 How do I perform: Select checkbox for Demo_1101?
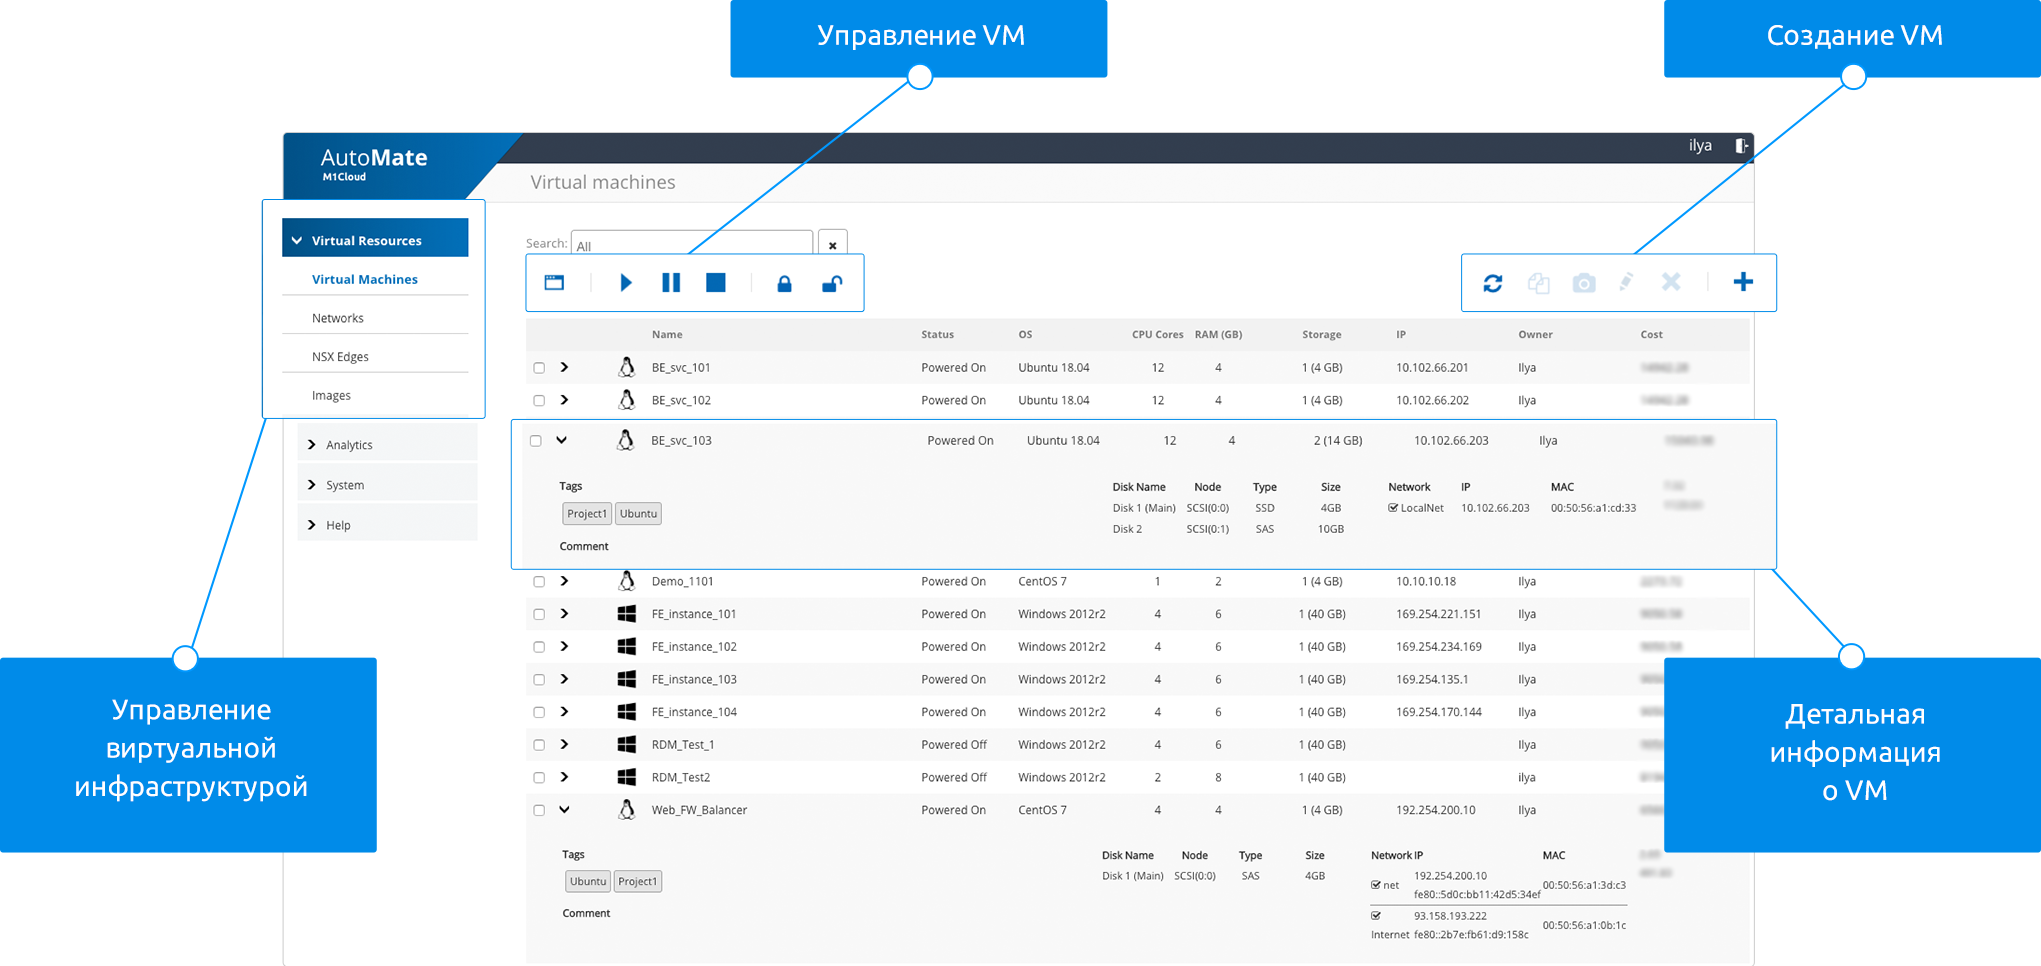539,582
